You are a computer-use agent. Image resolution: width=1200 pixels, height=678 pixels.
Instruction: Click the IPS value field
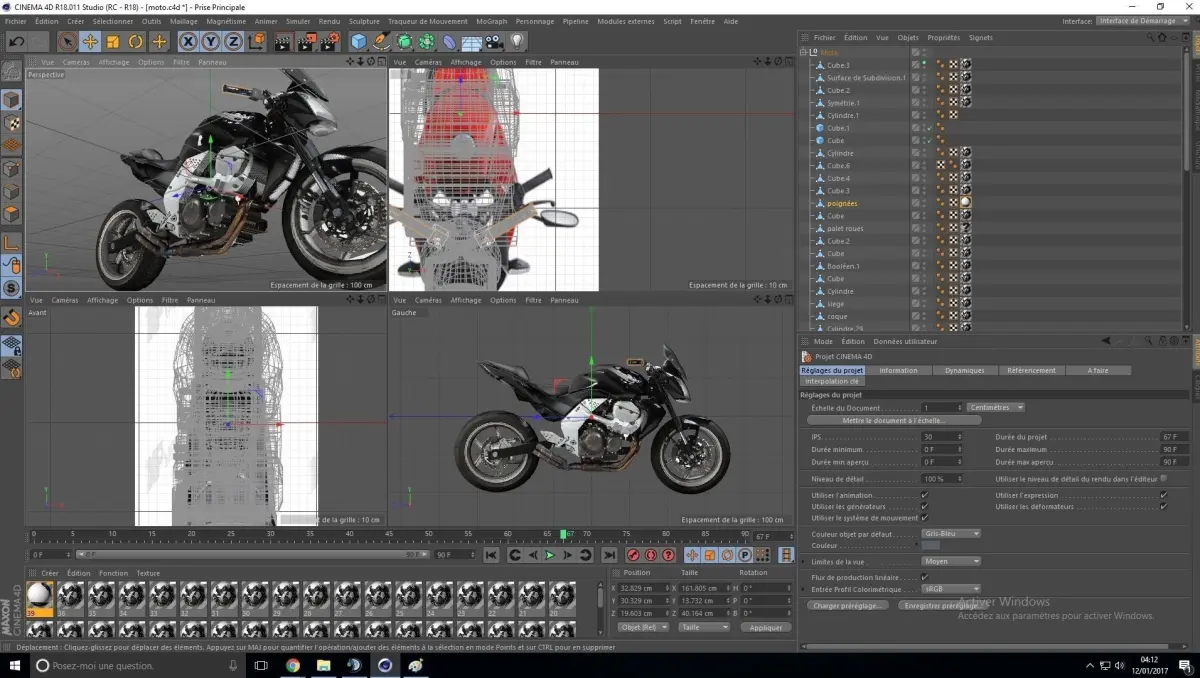[x=940, y=437]
